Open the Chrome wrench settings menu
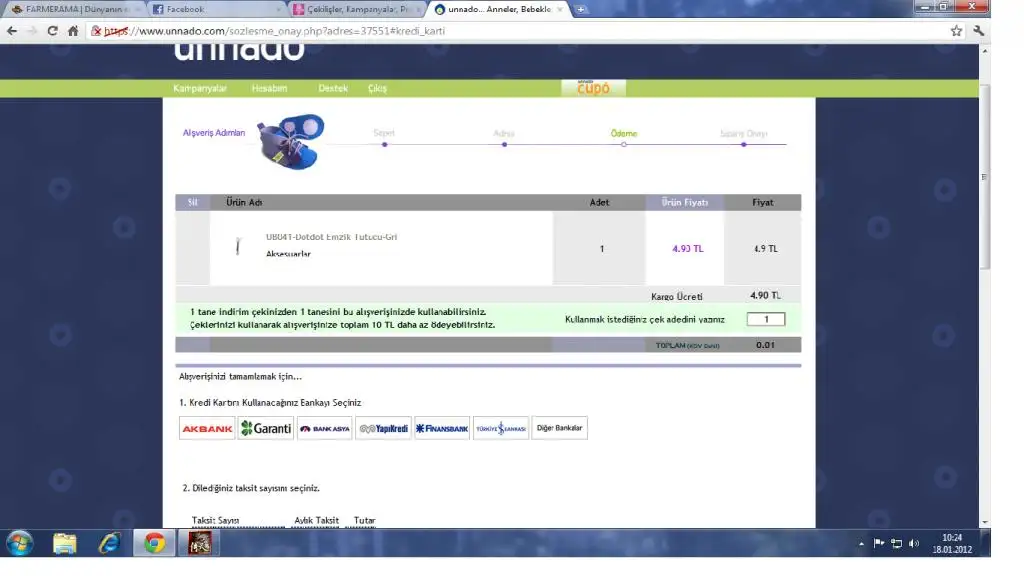Image resolution: width=1024 pixels, height=576 pixels. point(978,31)
